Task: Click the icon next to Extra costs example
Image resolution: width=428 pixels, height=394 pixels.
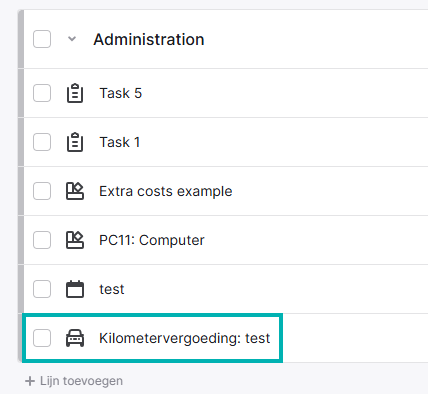Action: tap(75, 191)
